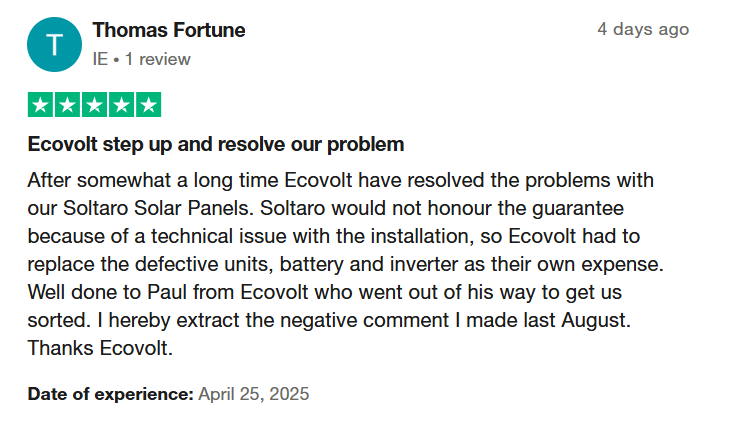Click the review's first line starting 'After somewhat'
Image resolution: width=732 pixels, height=421 pixels.
(341, 180)
